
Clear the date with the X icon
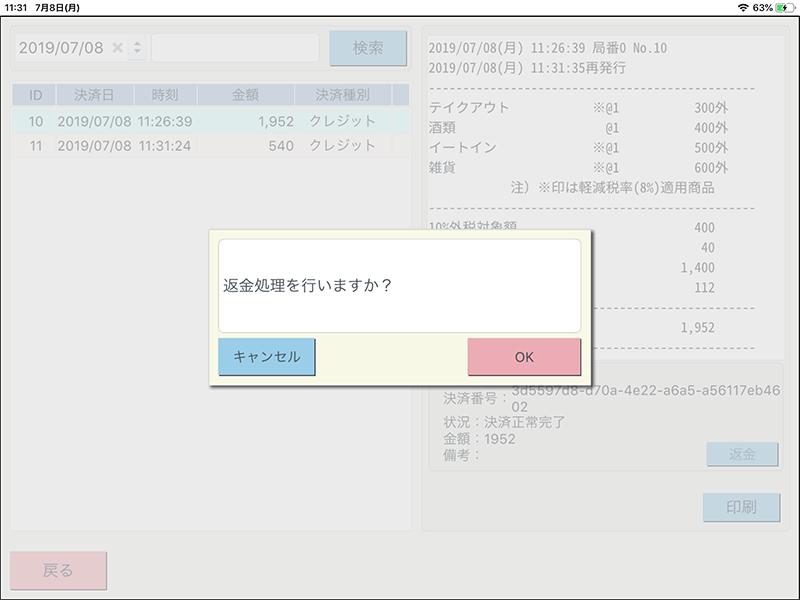(x=117, y=48)
